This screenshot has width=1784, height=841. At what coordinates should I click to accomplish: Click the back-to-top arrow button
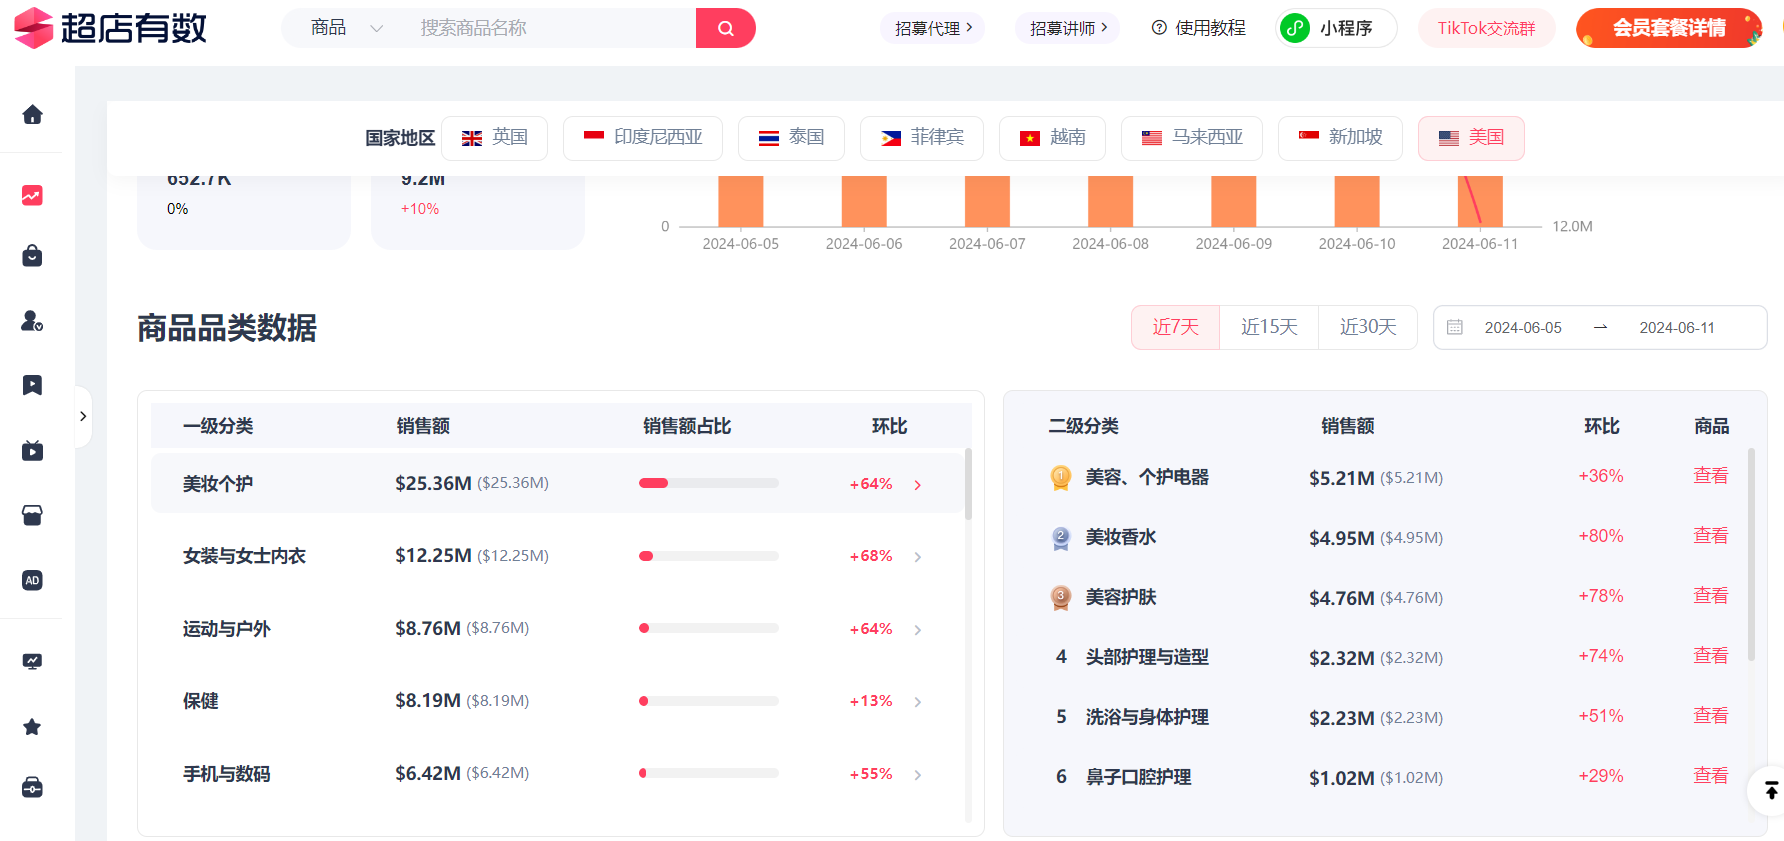click(1770, 791)
